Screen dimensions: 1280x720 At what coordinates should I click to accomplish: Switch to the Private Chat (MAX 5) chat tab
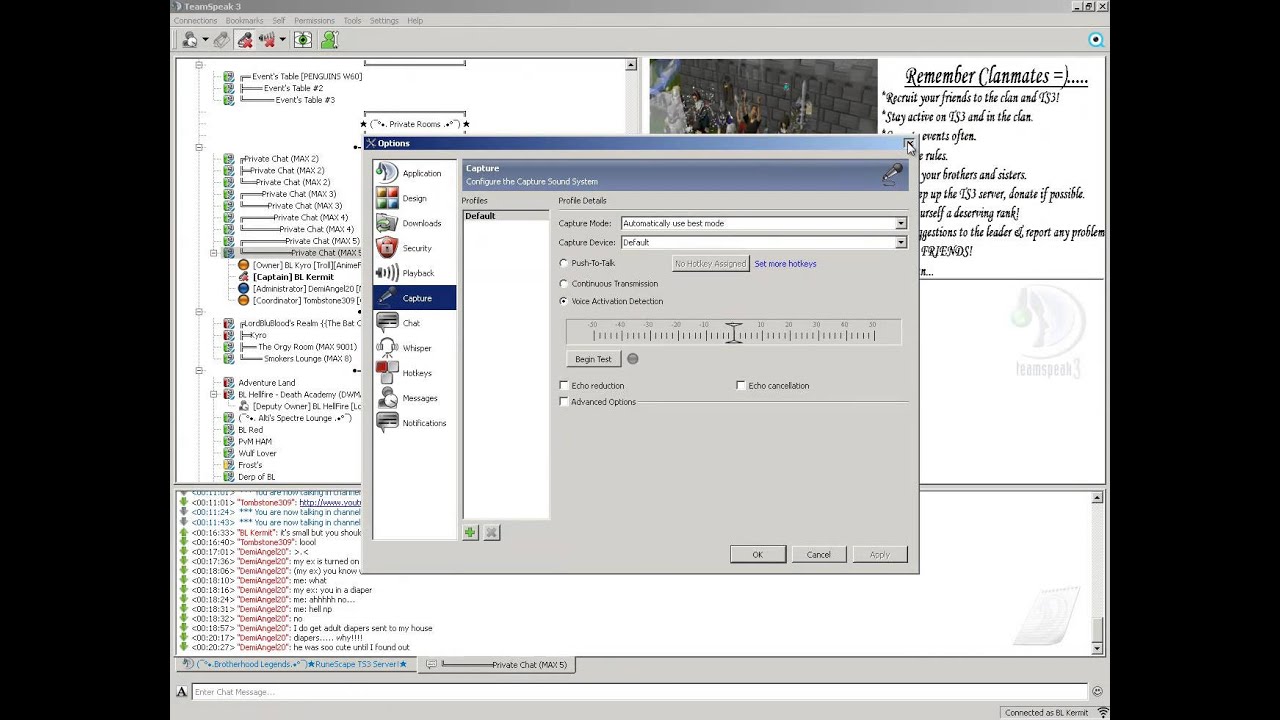click(x=497, y=665)
